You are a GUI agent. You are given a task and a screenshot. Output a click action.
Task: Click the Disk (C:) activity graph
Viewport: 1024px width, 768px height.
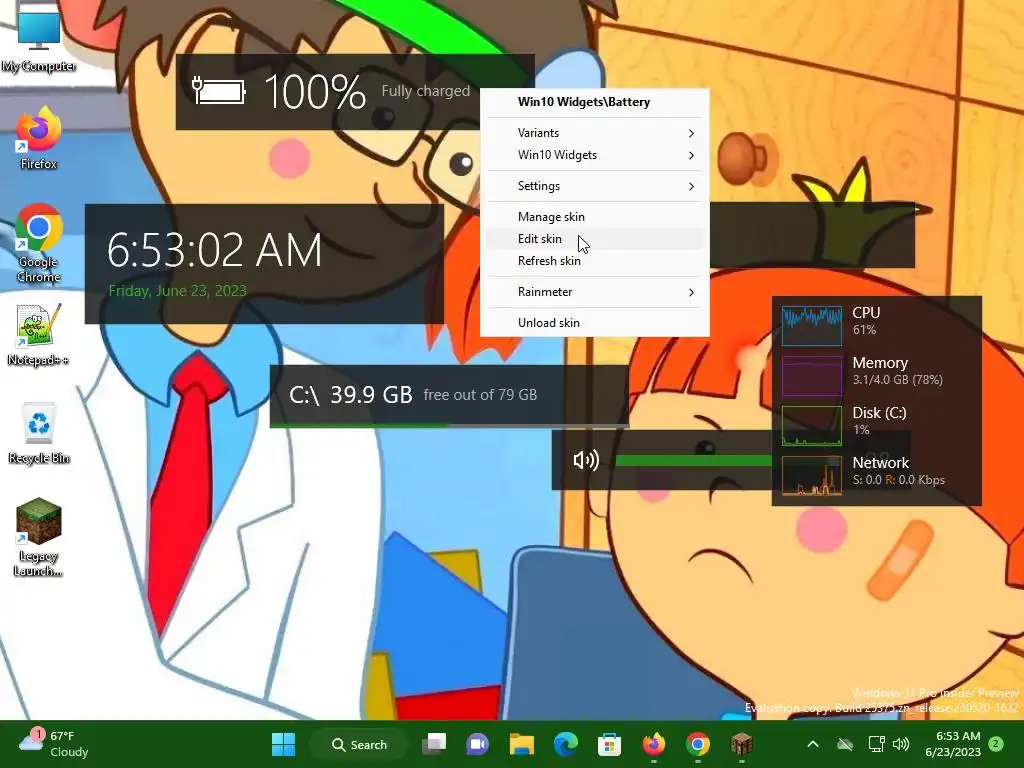[812, 425]
